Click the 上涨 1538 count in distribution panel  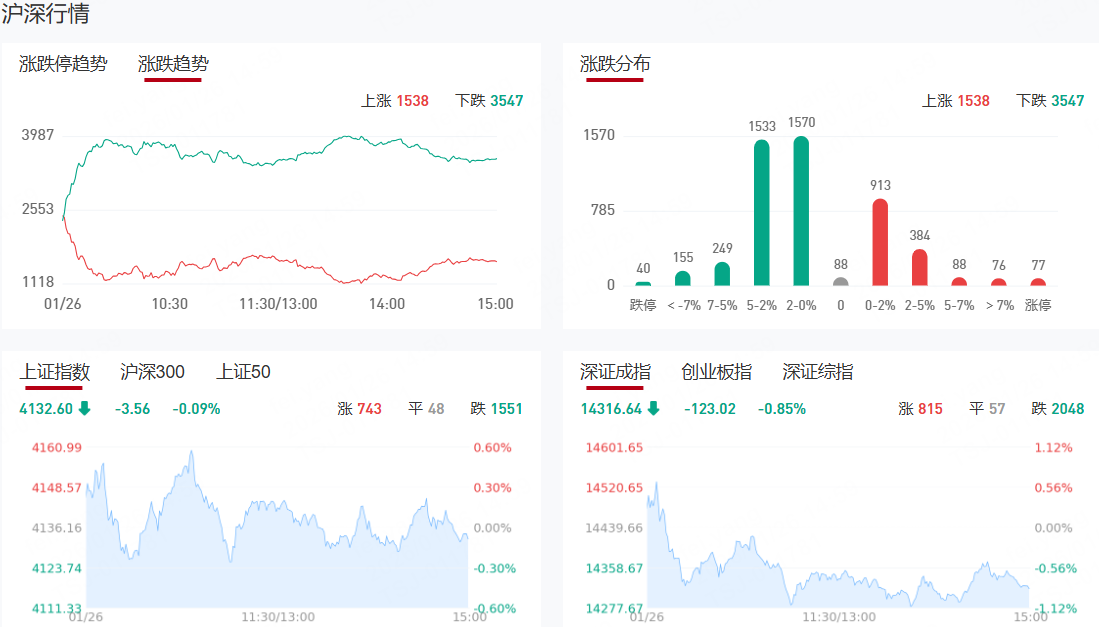(x=955, y=101)
